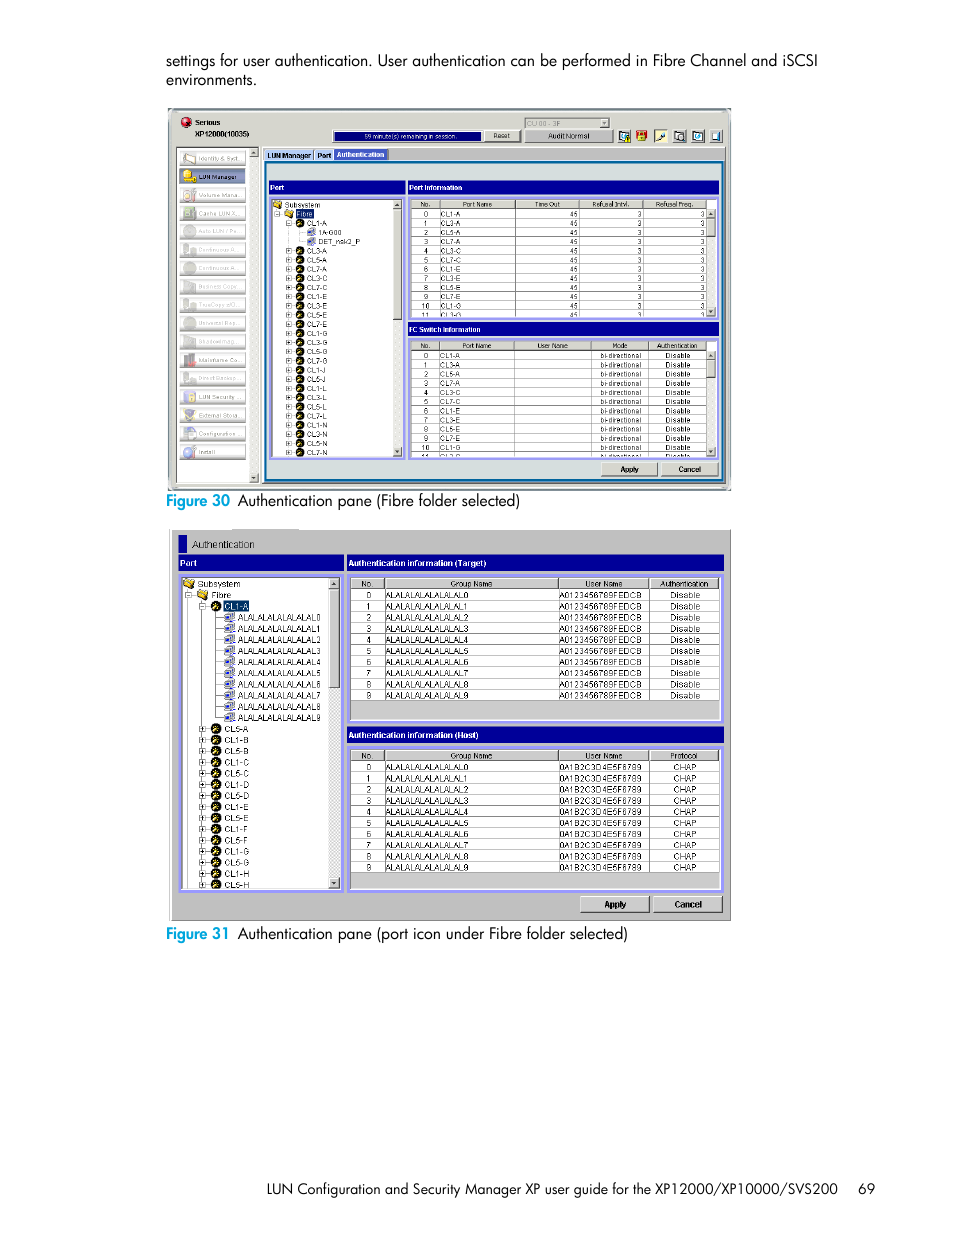
Task: Click the window-with-warning-sign toolbar icon
Action: (624, 136)
